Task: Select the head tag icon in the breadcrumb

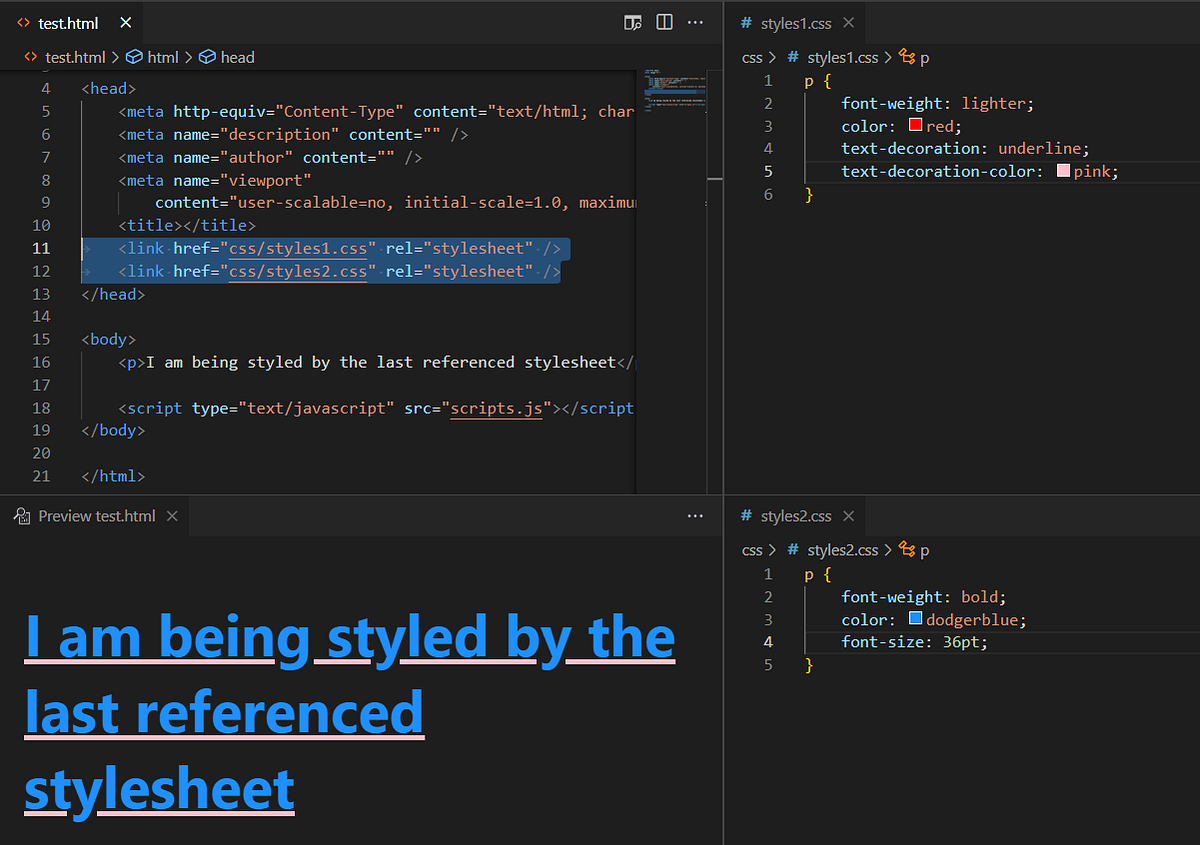Action: coord(206,57)
